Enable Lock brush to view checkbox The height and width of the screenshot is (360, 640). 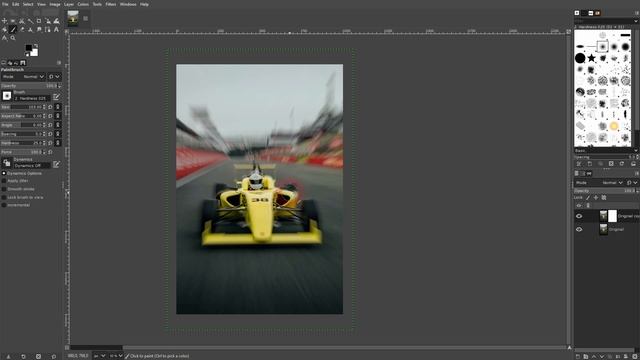click(4, 197)
